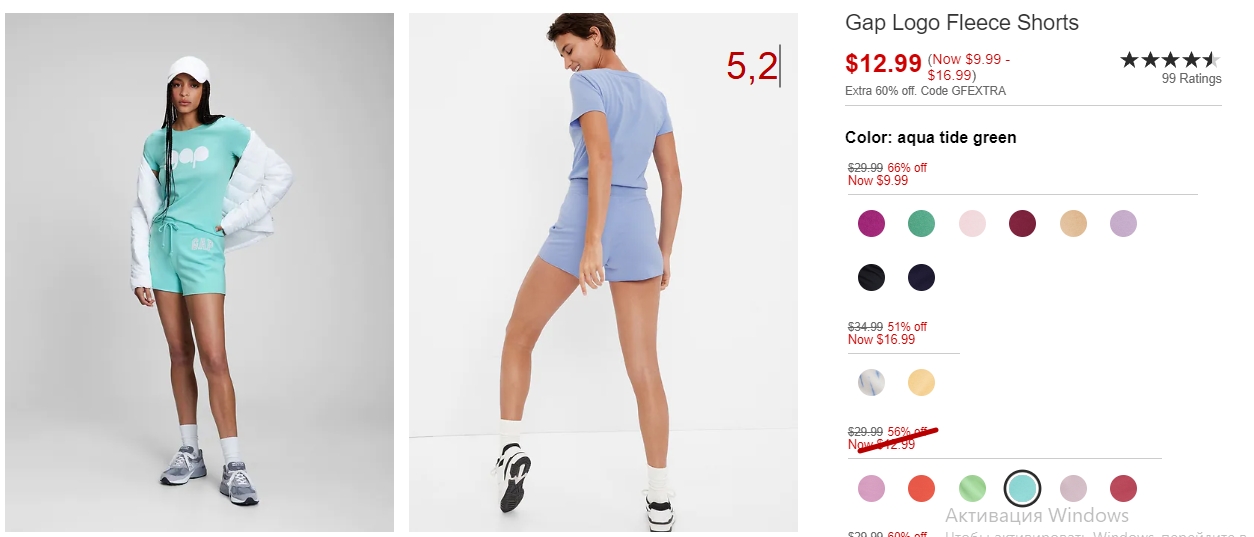Open the blue outfit back view photo
The width and height of the screenshot is (1254, 537).
point(603,272)
